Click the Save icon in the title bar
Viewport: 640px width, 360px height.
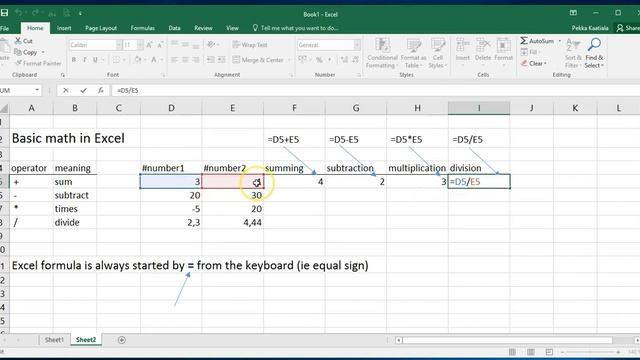coord(4,13)
